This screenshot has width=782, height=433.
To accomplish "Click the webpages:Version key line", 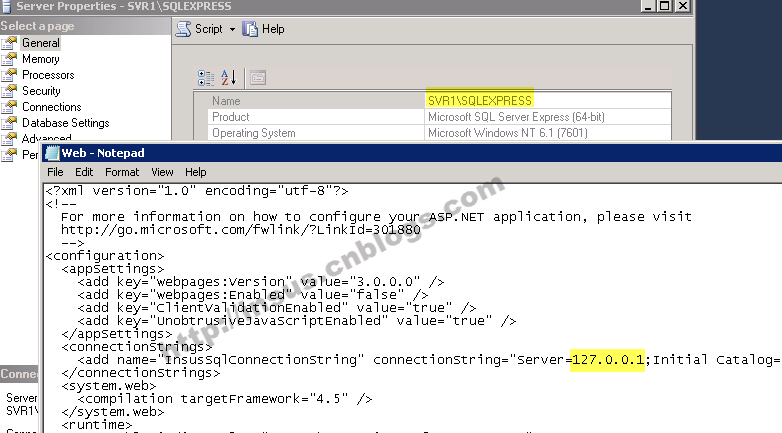I will (260, 282).
